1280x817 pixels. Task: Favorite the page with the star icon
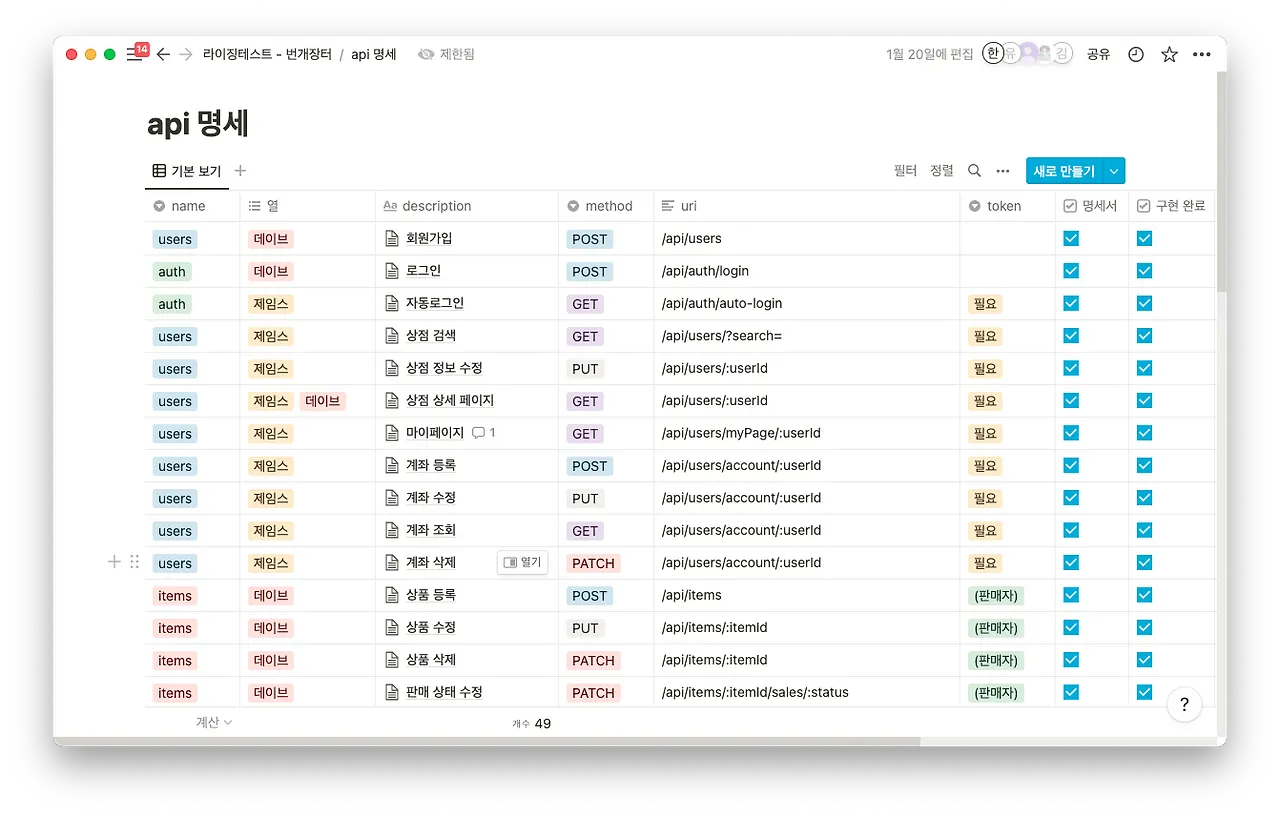click(x=1169, y=55)
